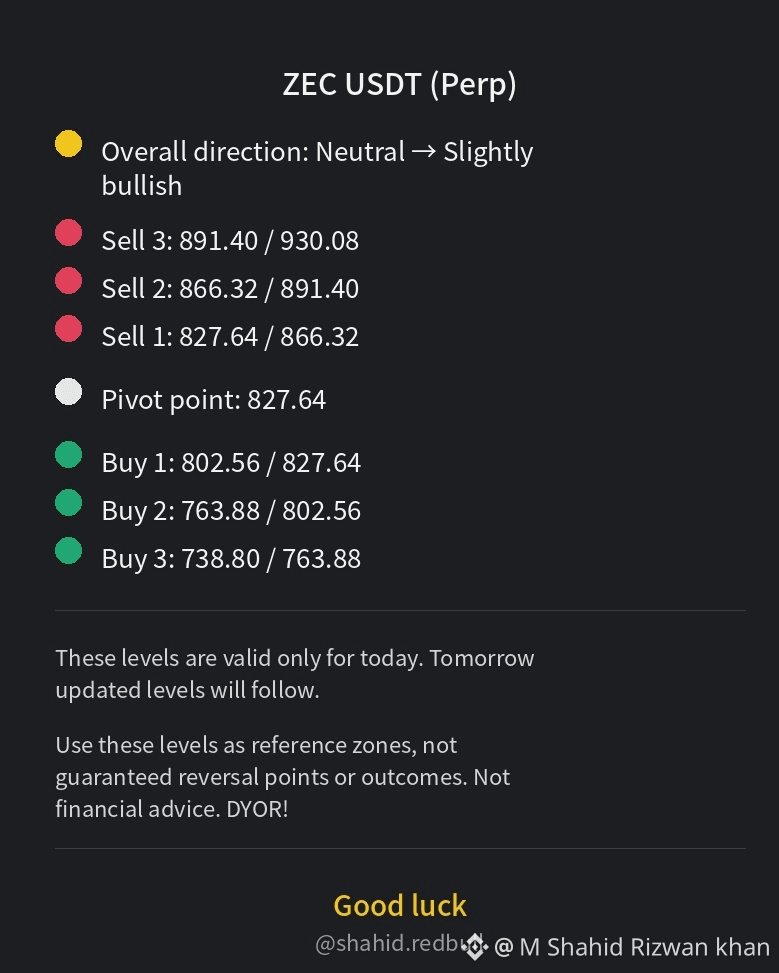Click the green circle beside Buy 2
Image resolution: width=779 pixels, height=973 pixels.
coord(68,503)
